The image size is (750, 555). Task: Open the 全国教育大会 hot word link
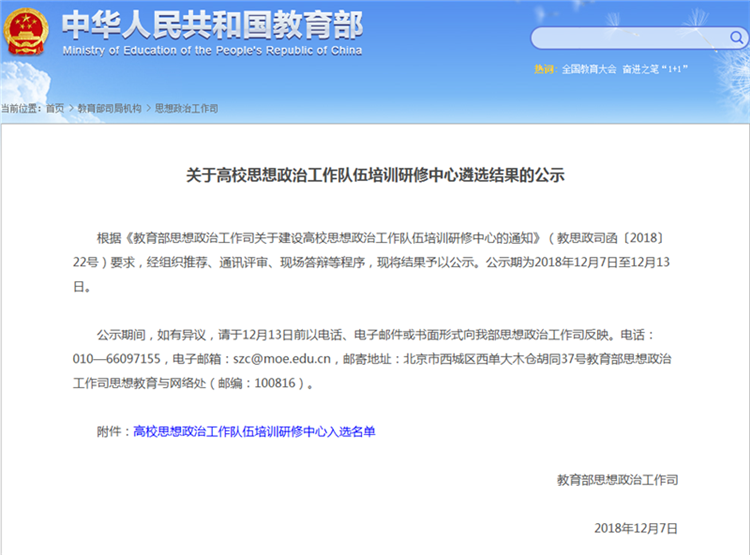tap(589, 70)
